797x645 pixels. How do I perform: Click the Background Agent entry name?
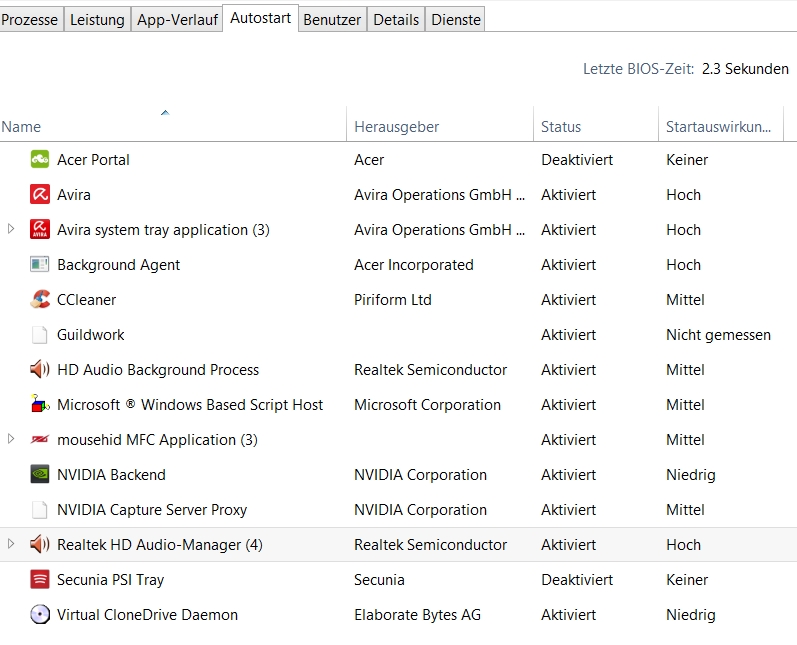tap(118, 264)
